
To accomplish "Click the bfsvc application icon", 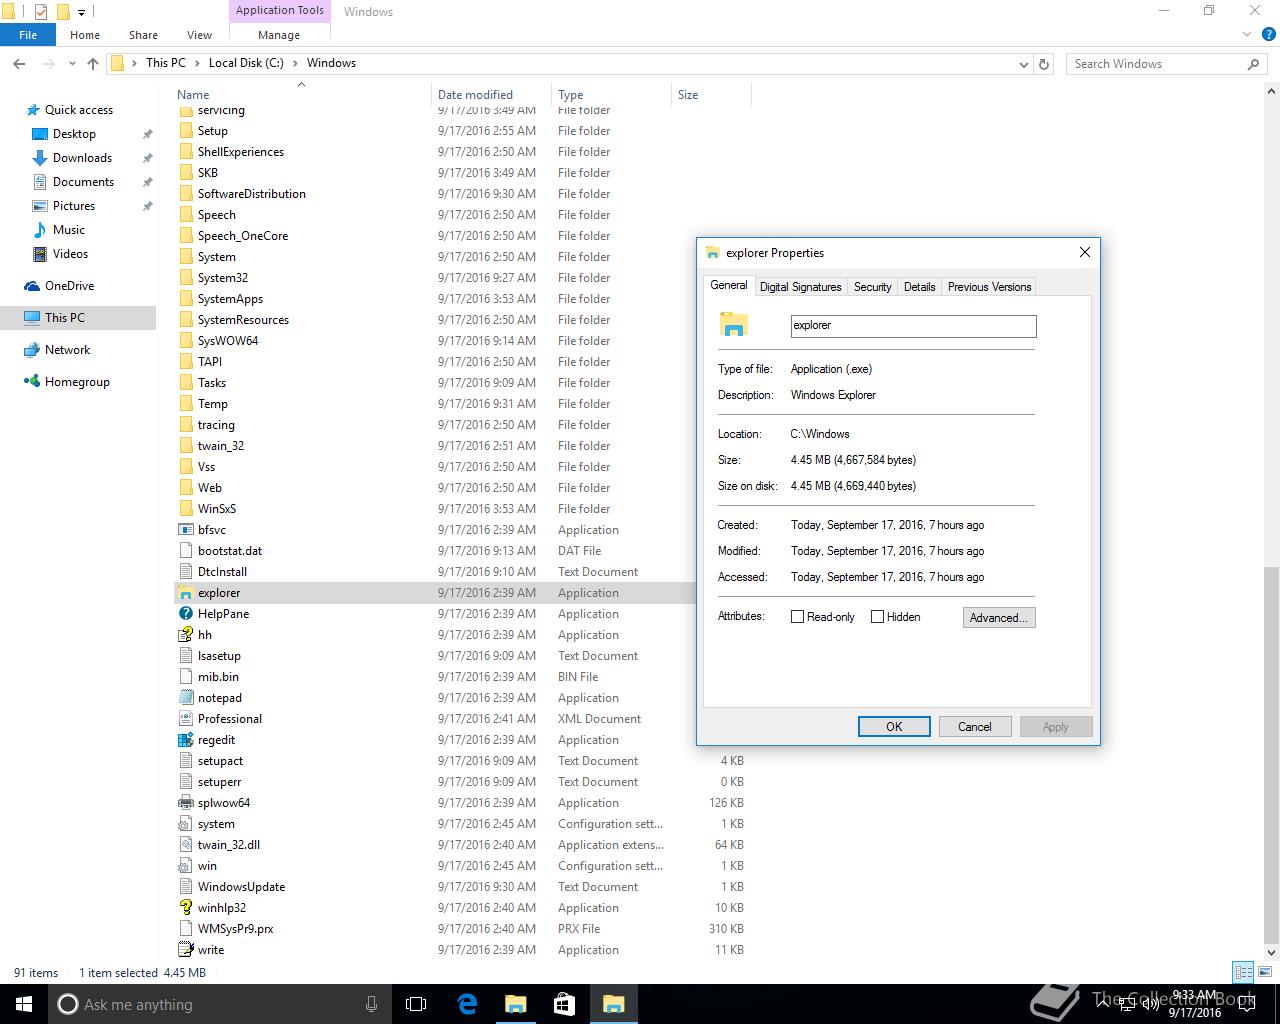I will tap(185, 530).
